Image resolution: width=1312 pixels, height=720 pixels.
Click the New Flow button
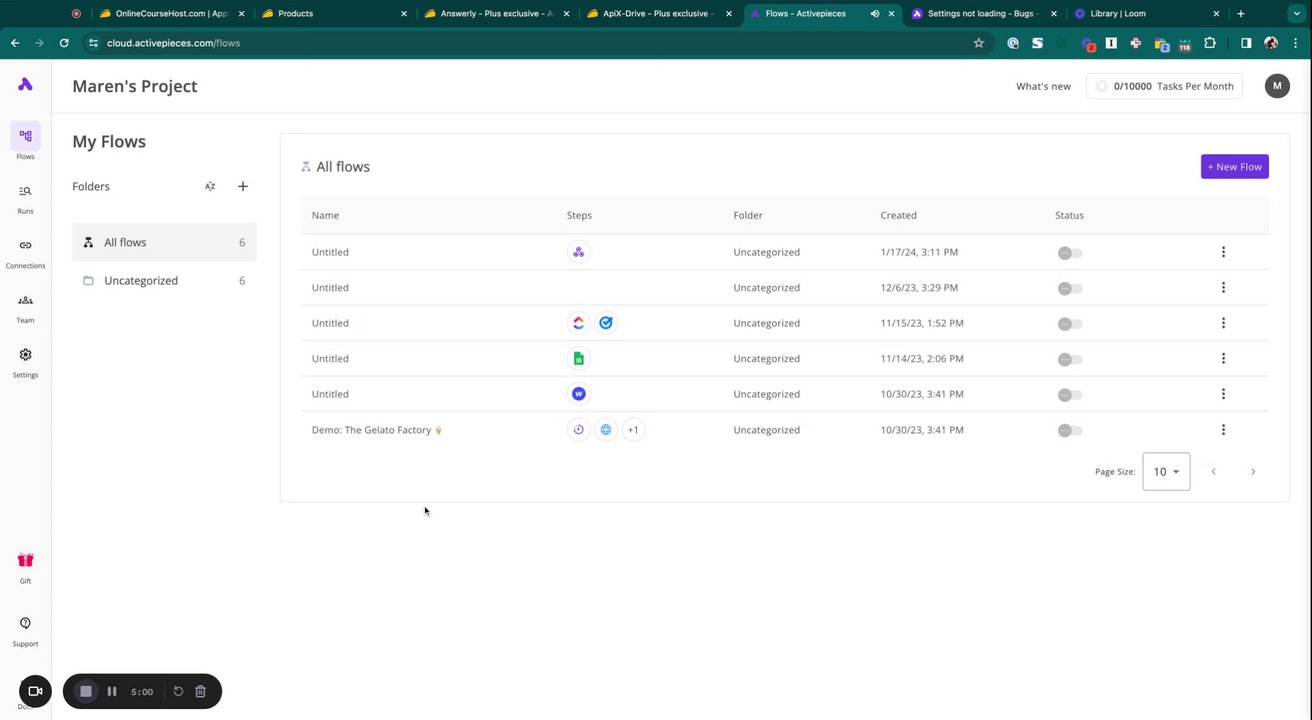(1234, 167)
